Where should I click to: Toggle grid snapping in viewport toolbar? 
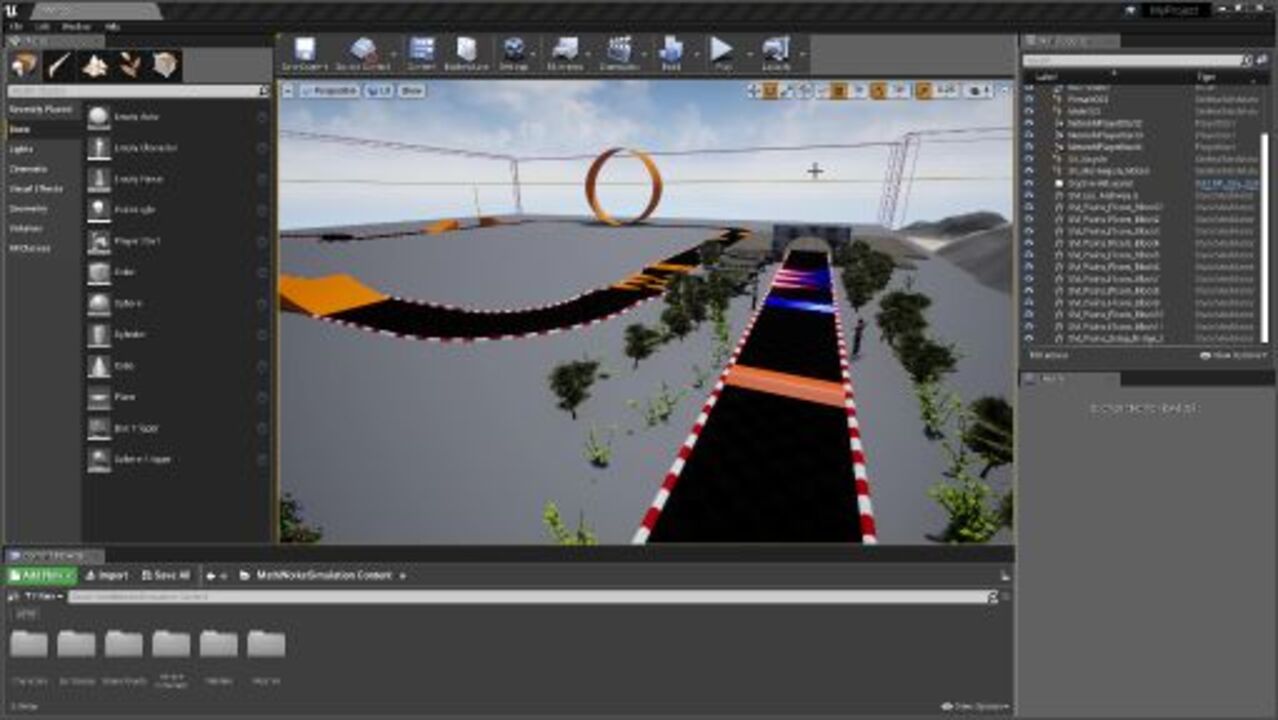840,91
